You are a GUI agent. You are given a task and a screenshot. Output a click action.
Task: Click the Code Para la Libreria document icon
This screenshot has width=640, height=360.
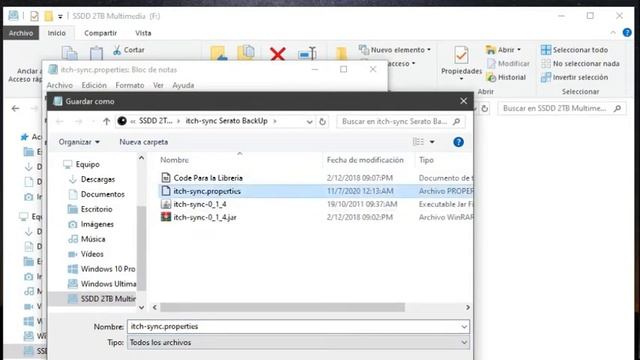(x=166, y=178)
